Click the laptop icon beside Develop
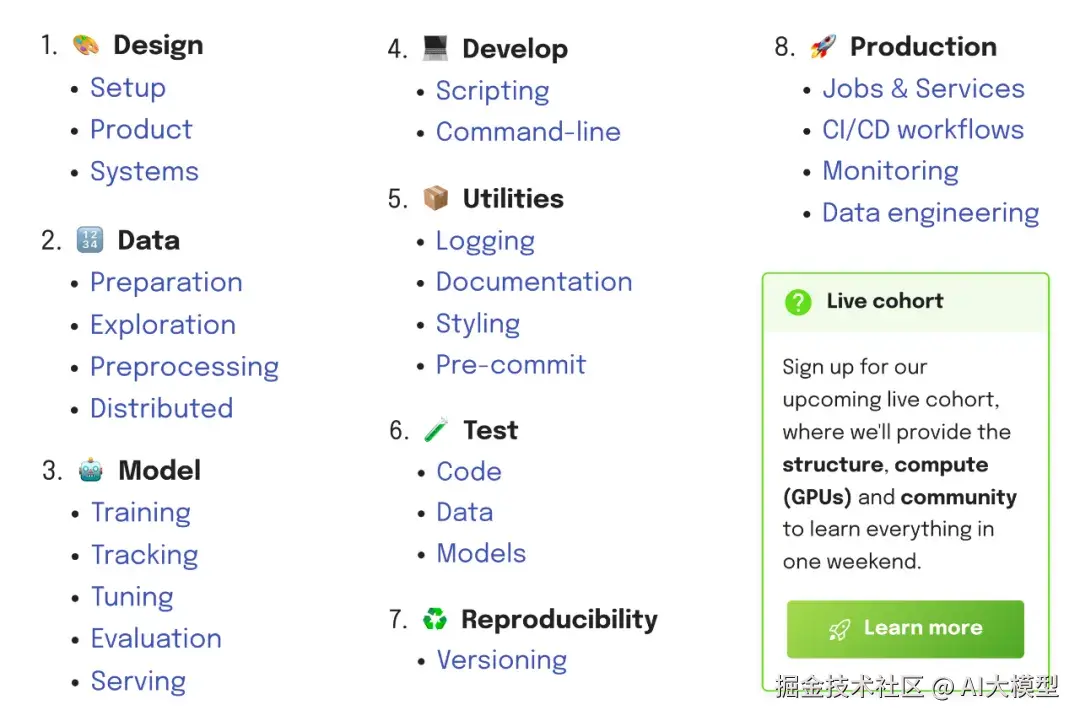 click(435, 48)
